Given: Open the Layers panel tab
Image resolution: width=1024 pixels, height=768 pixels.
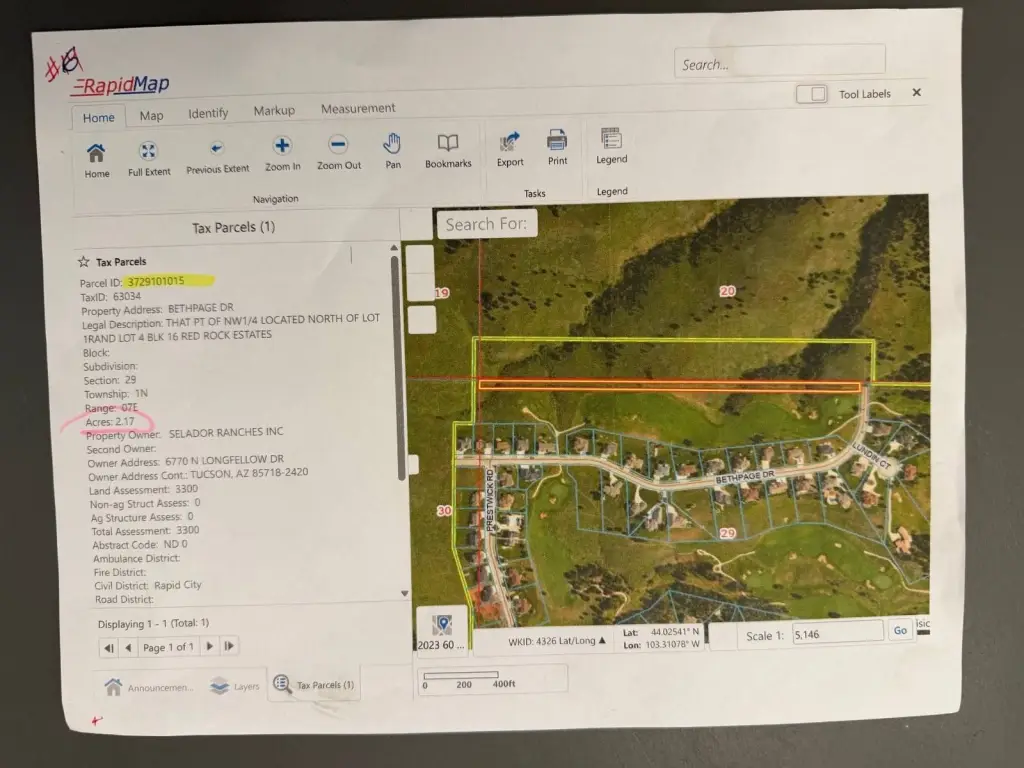Looking at the screenshot, I should 236,686.
